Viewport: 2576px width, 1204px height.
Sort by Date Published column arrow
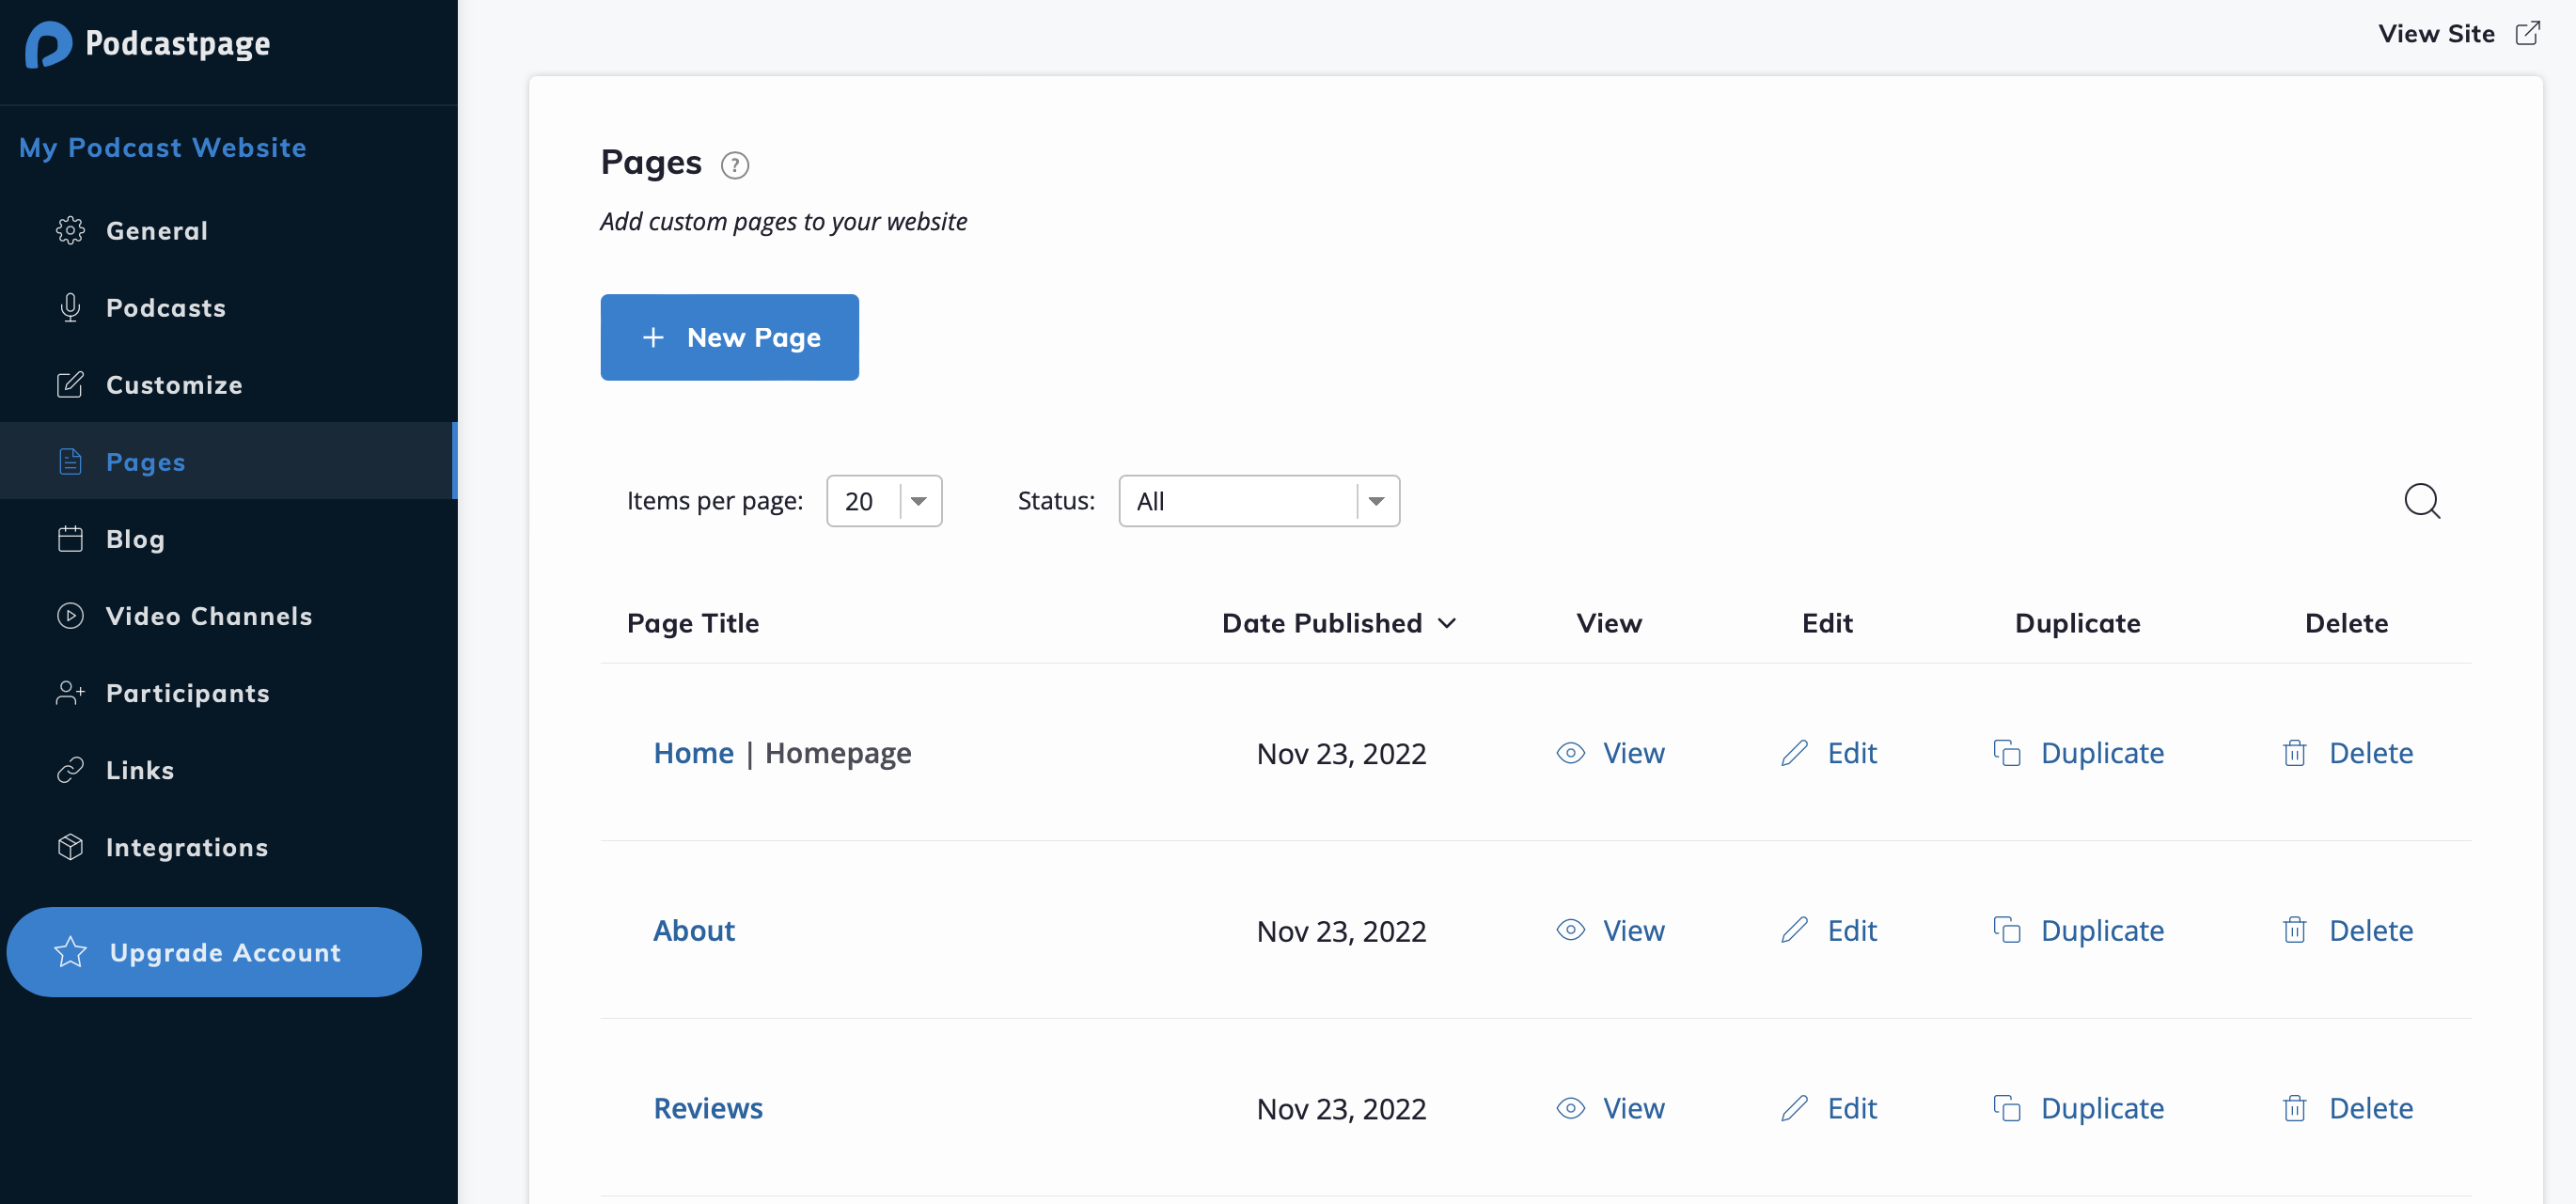(1447, 623)
